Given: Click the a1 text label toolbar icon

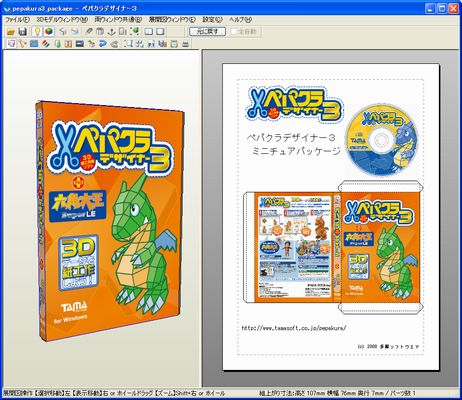Looking at the screenshot, I should point(151,43).
